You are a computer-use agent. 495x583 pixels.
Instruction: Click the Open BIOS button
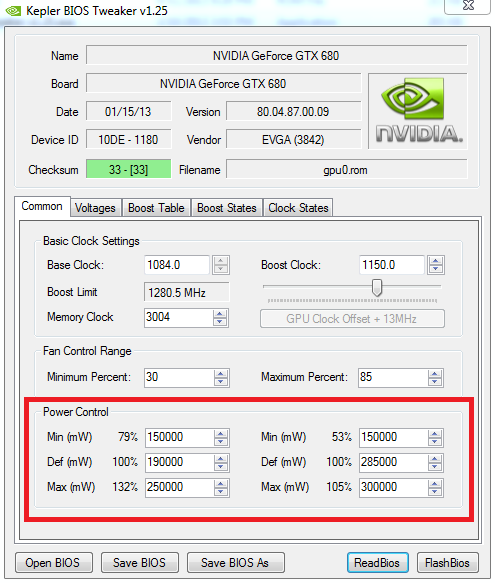click(x=53, y=563)
